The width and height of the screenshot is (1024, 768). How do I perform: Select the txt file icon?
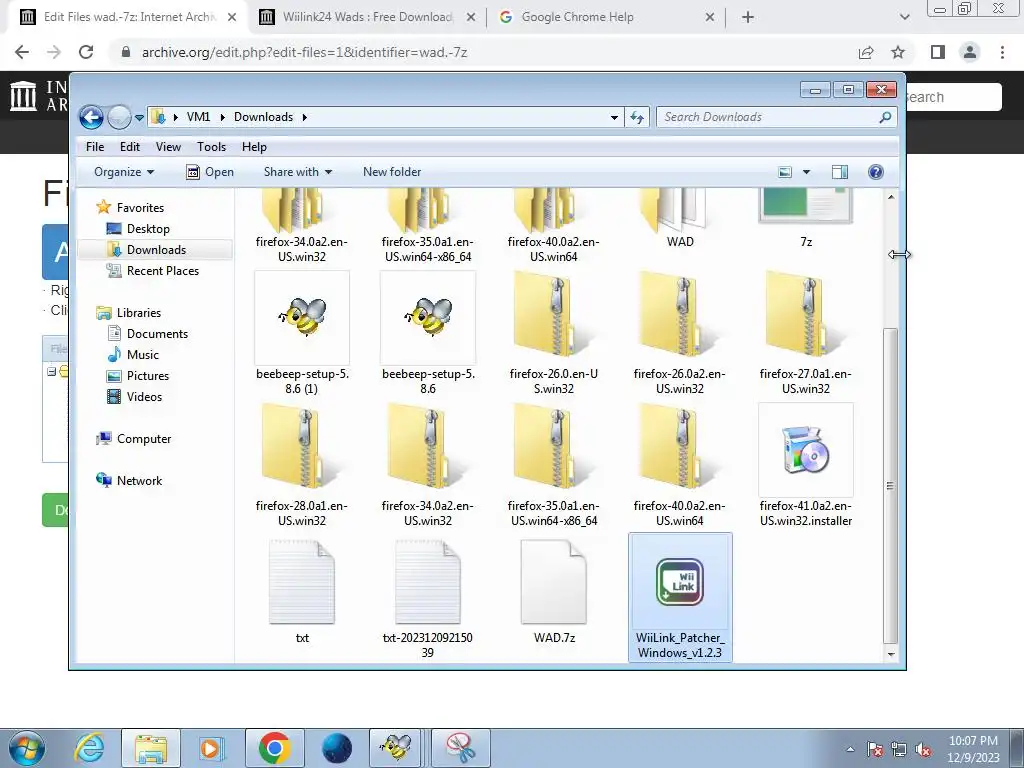coord(302,581)
